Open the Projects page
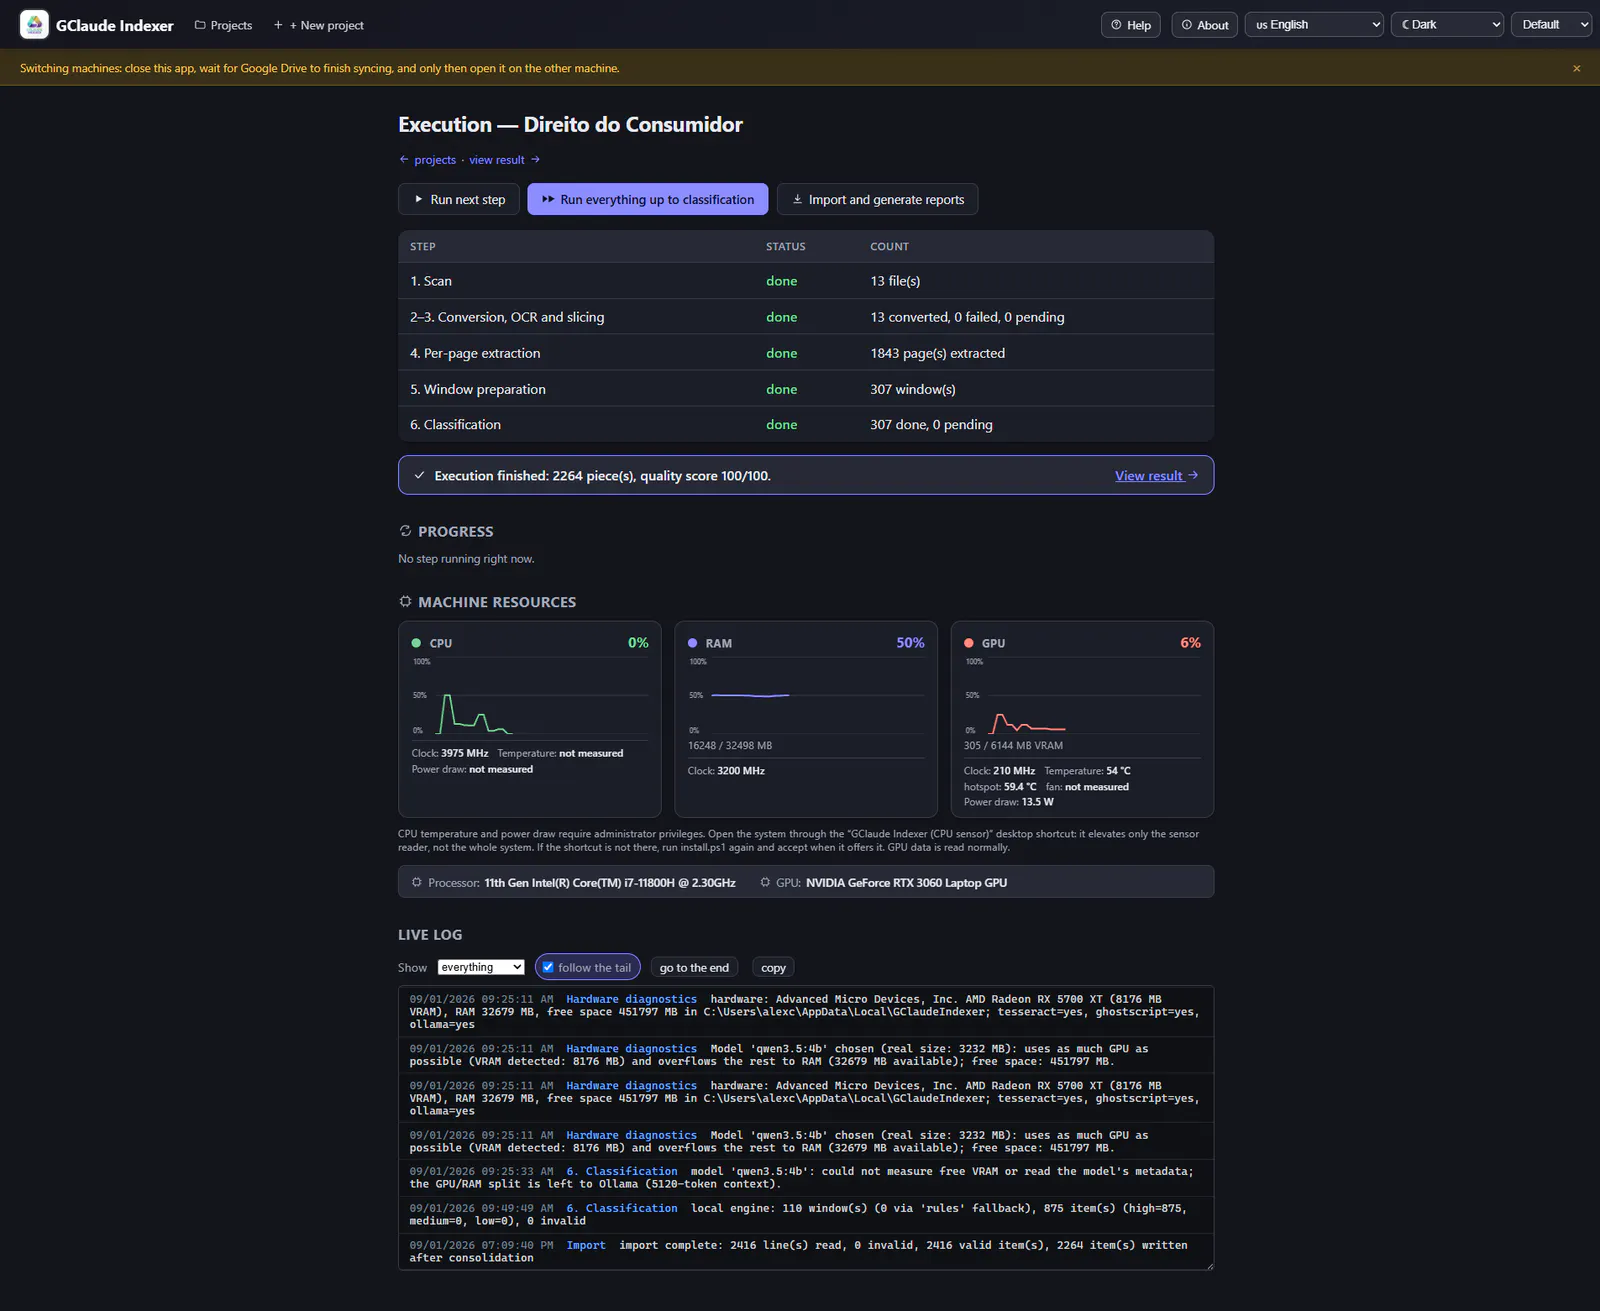Screen dimensions: 1600x1311 (x=223, y=25)
